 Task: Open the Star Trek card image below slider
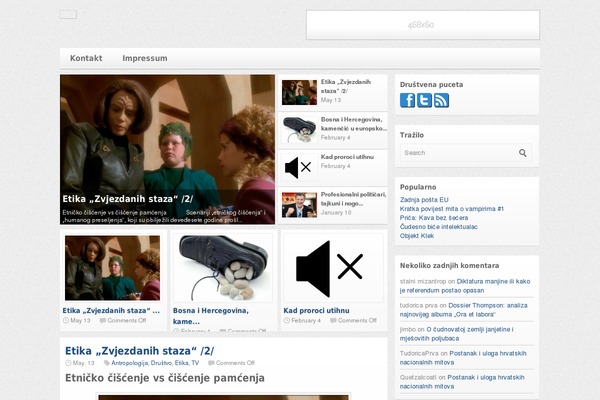click(112, 268)
